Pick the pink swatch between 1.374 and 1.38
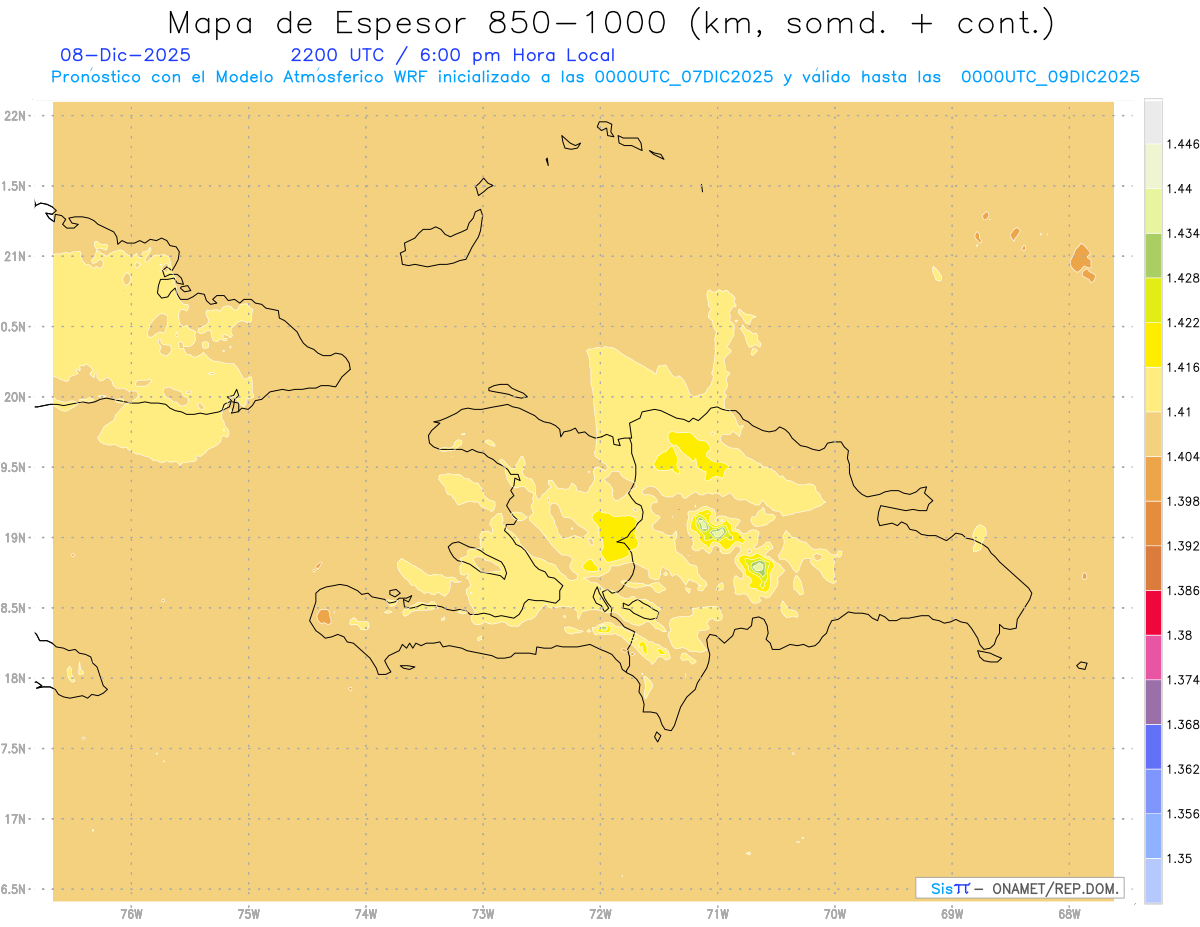The width and height of the screenshot is (1200, 927). pos(1153,657)
